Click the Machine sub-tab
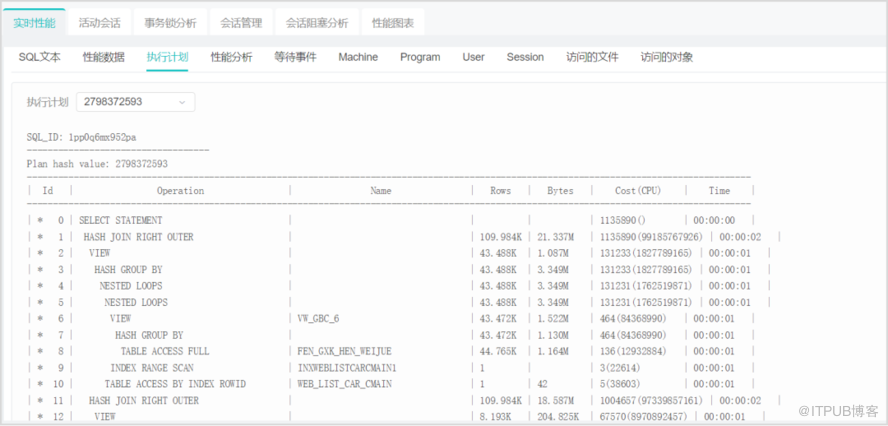The height and width of the screenshot is (426, 888). coord(358,58)
